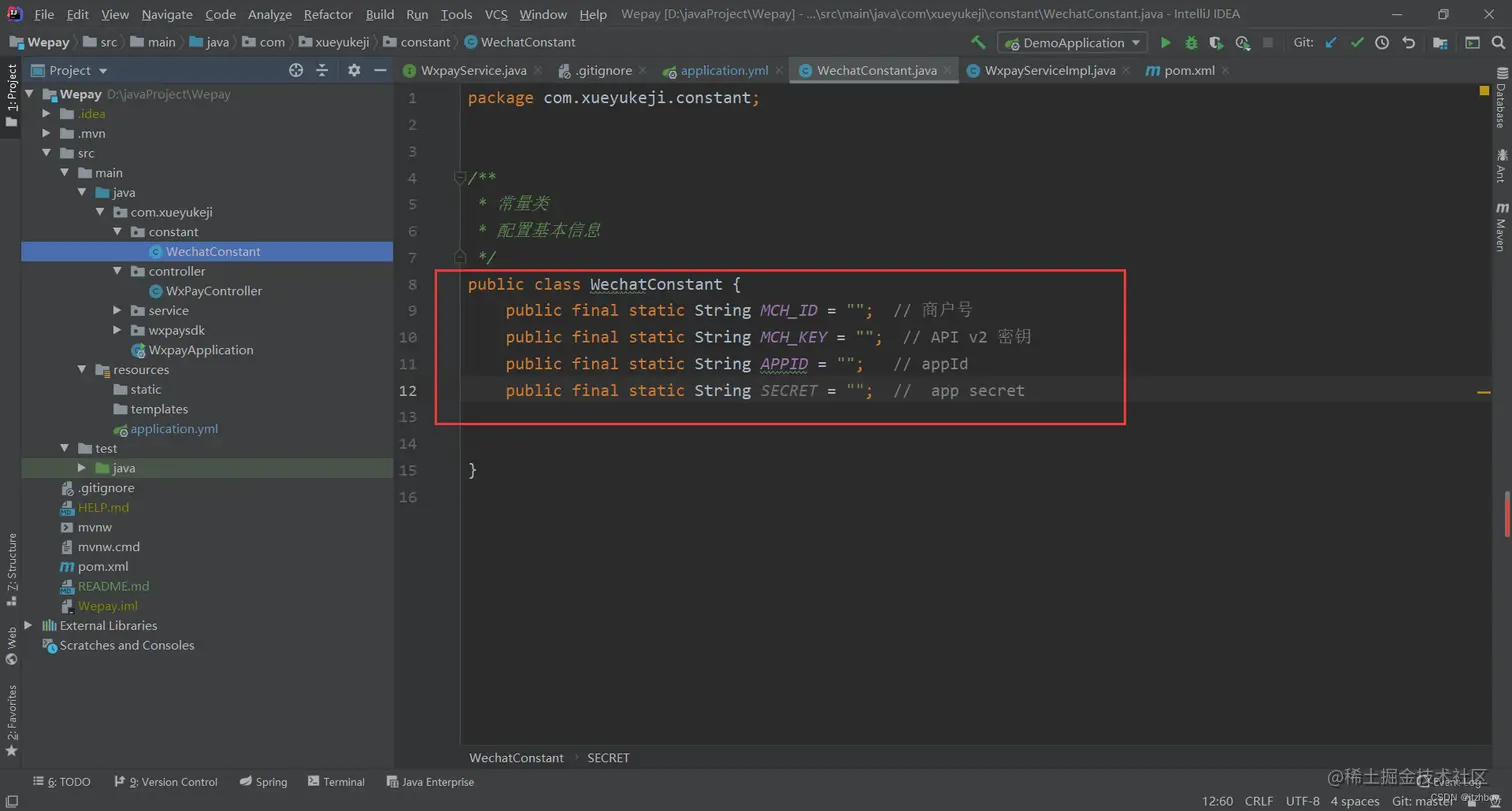
Task: Click CRLF line separator in status bar
Action: click(x=1259, y=801)
